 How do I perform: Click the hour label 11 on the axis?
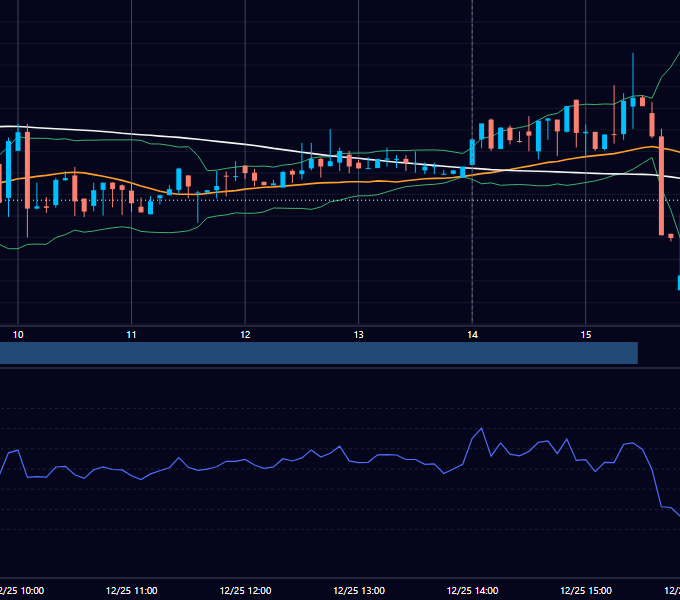coord(131,335)
